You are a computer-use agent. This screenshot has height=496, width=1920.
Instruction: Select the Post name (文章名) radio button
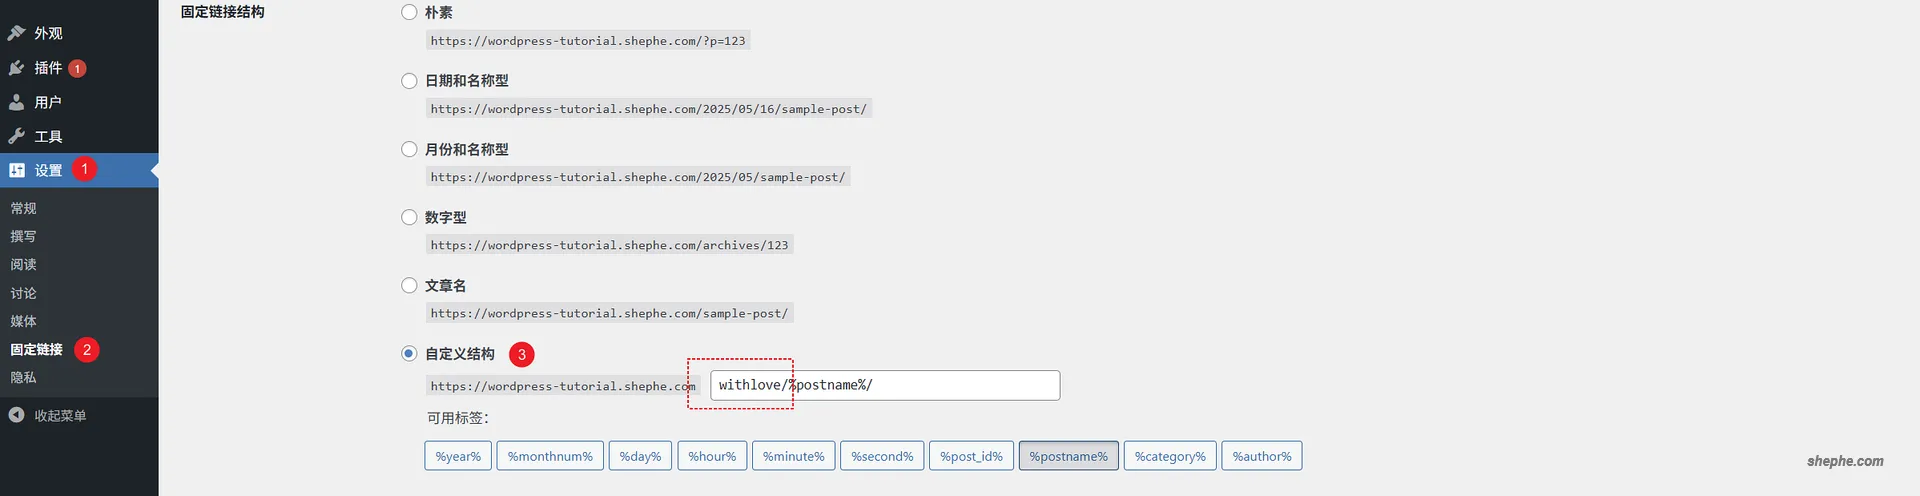(409, 286)
